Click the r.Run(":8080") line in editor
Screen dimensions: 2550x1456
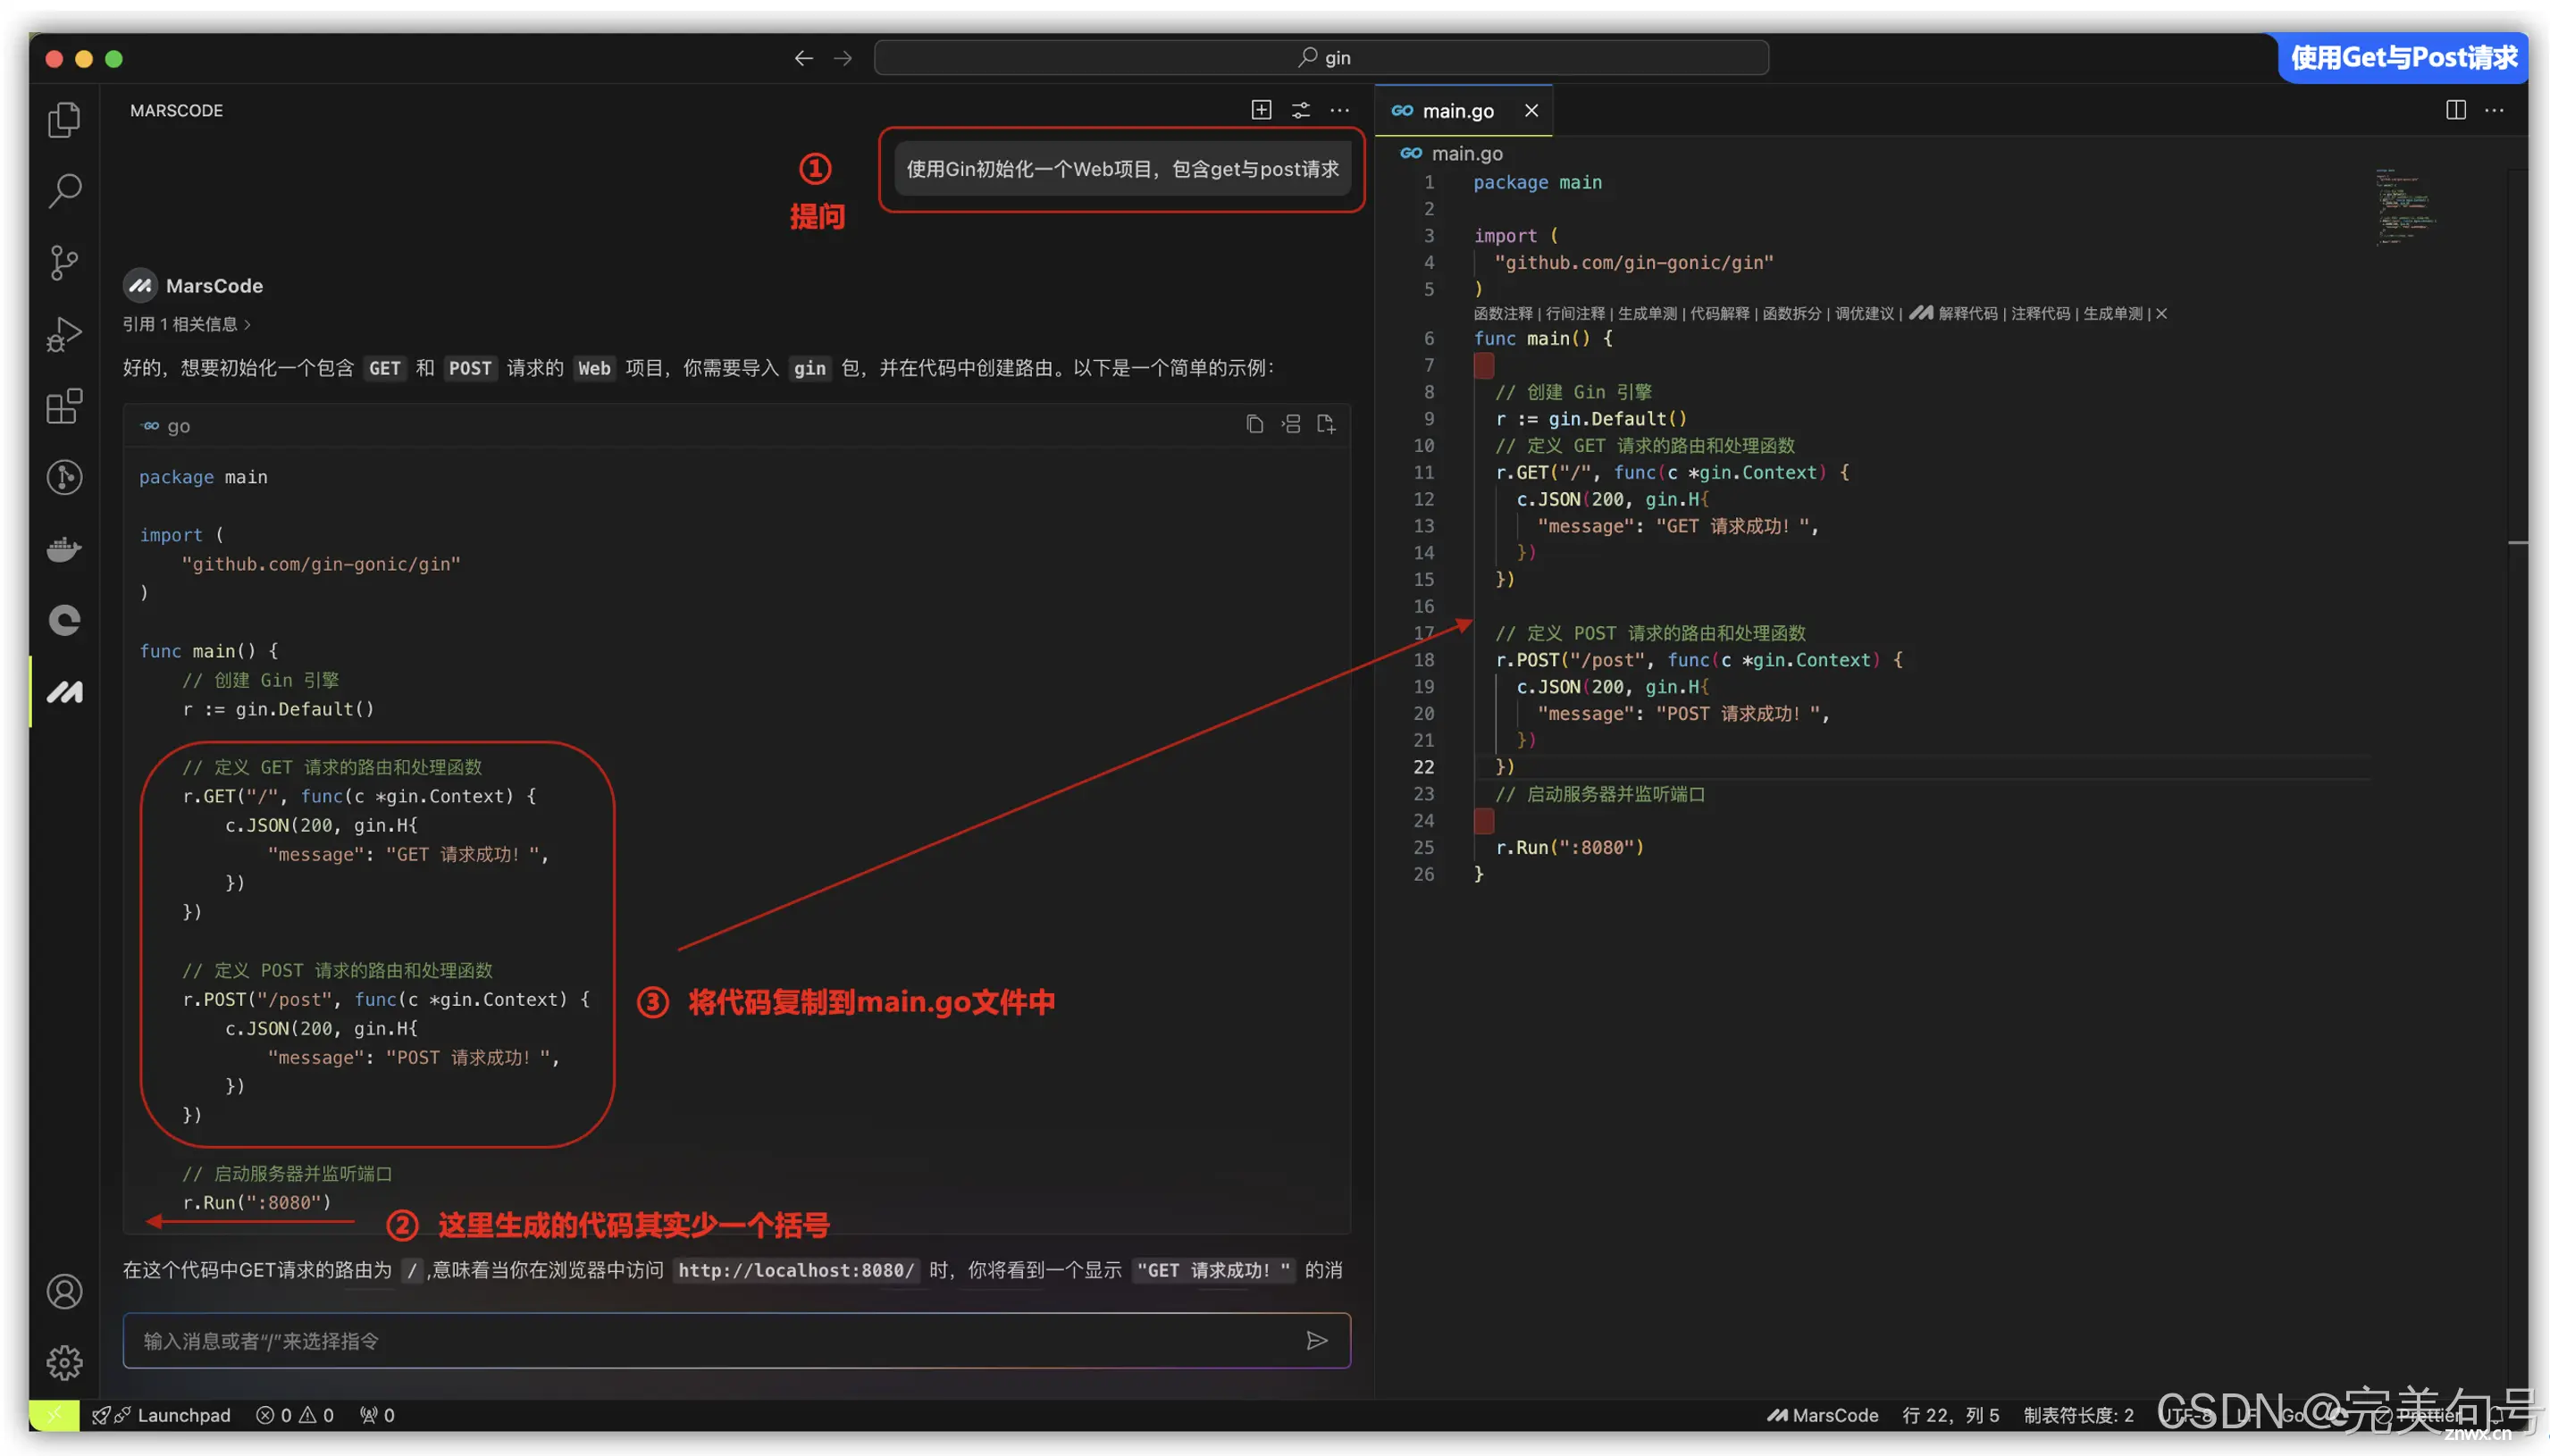[1569, 847]
